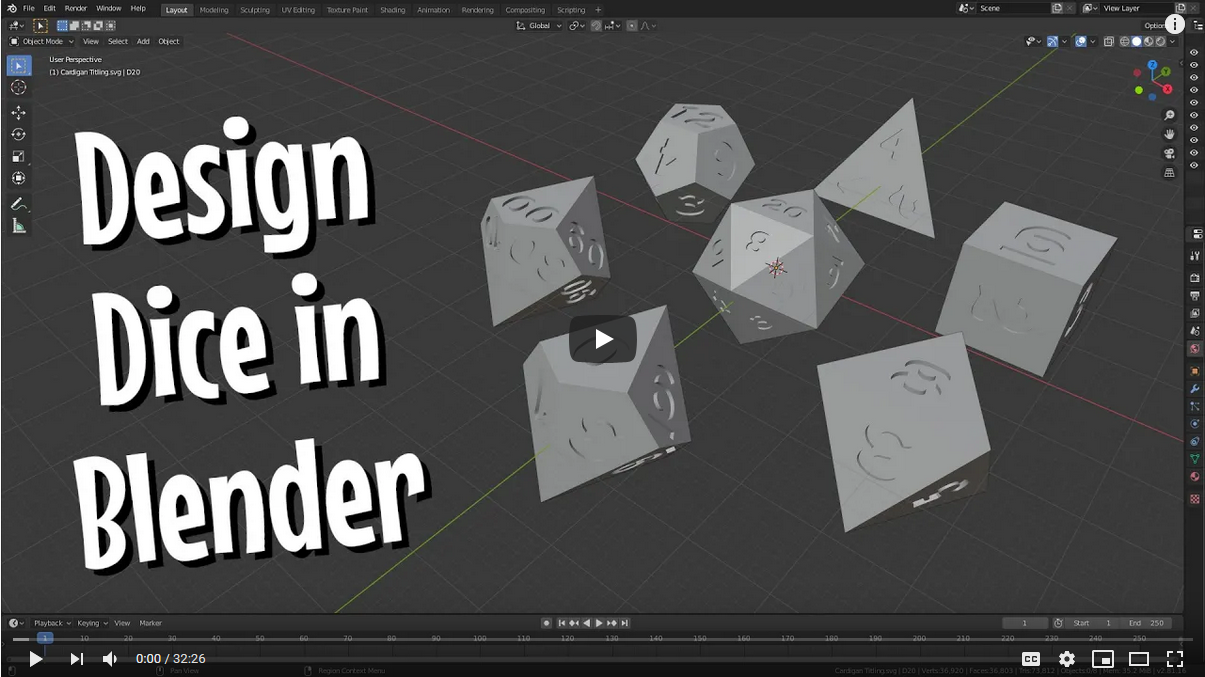Image resolution: width=1205 pixels, height=677 pixels.
Task: Click the timeline playhead at frame 1
Action: point(44,637)
